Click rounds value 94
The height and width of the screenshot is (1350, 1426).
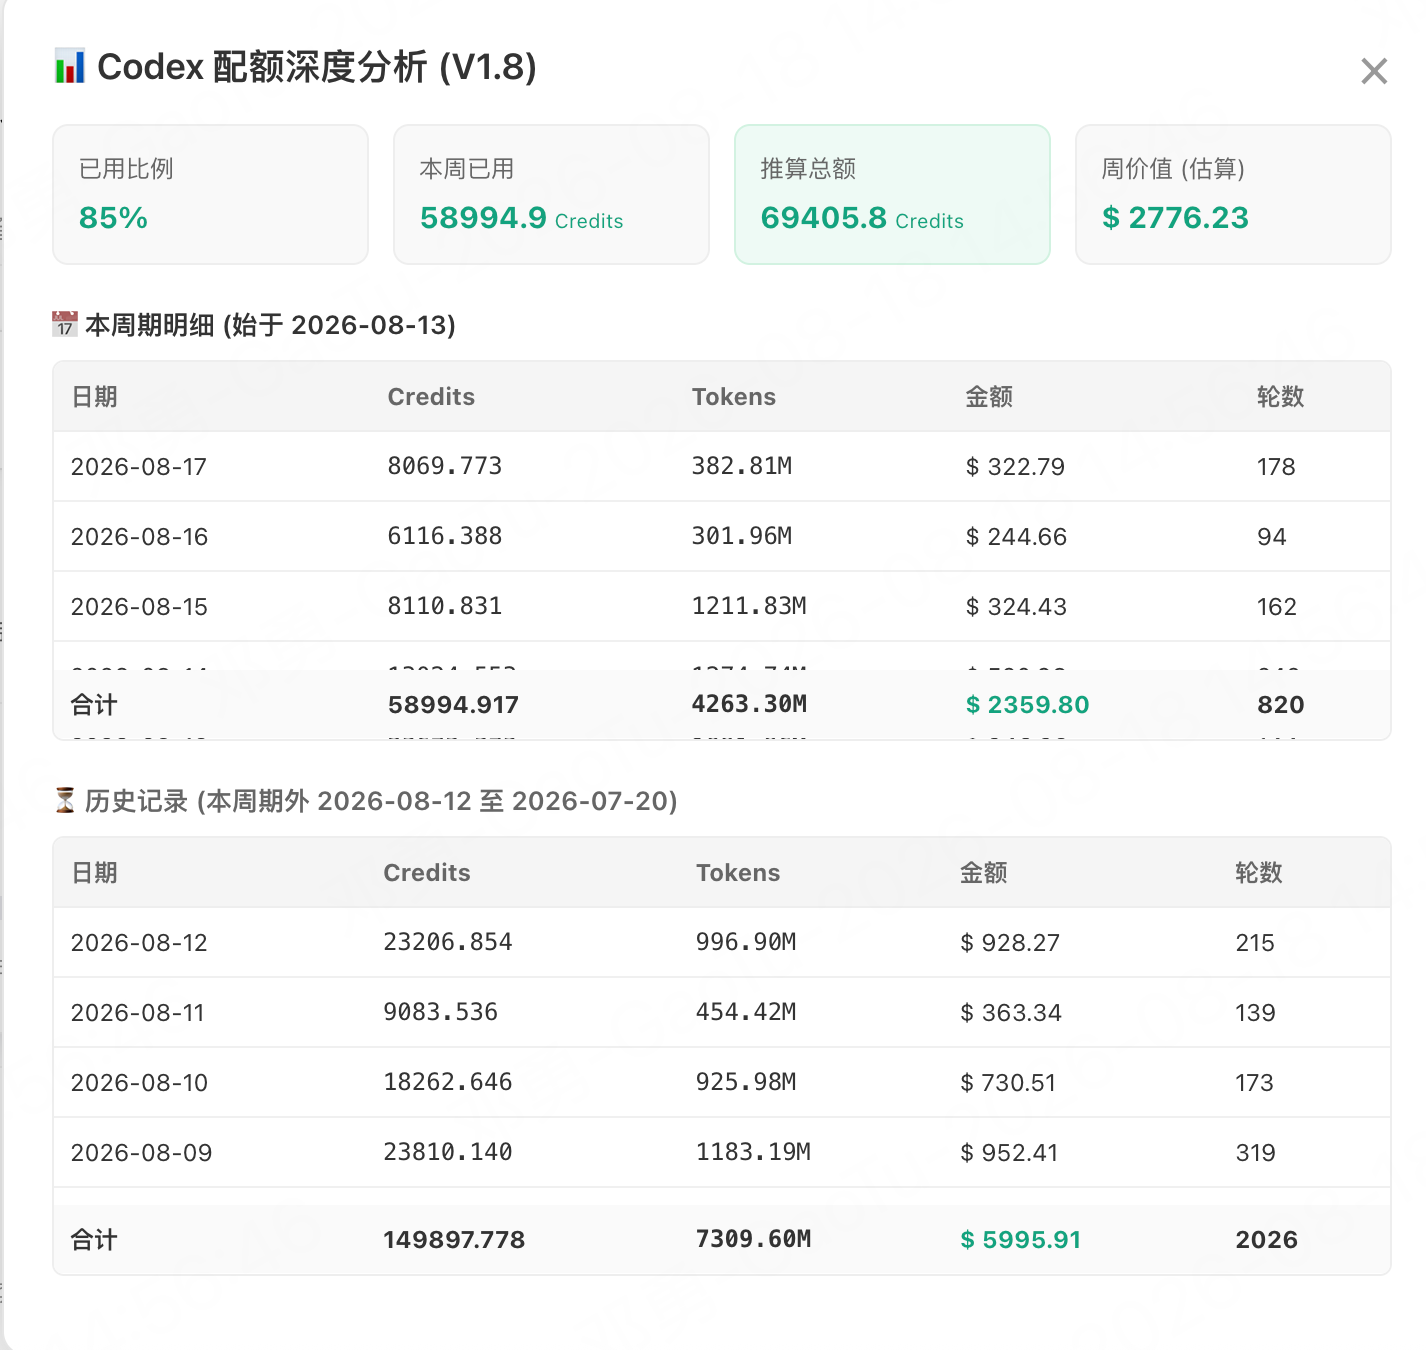click(1271, 537)
